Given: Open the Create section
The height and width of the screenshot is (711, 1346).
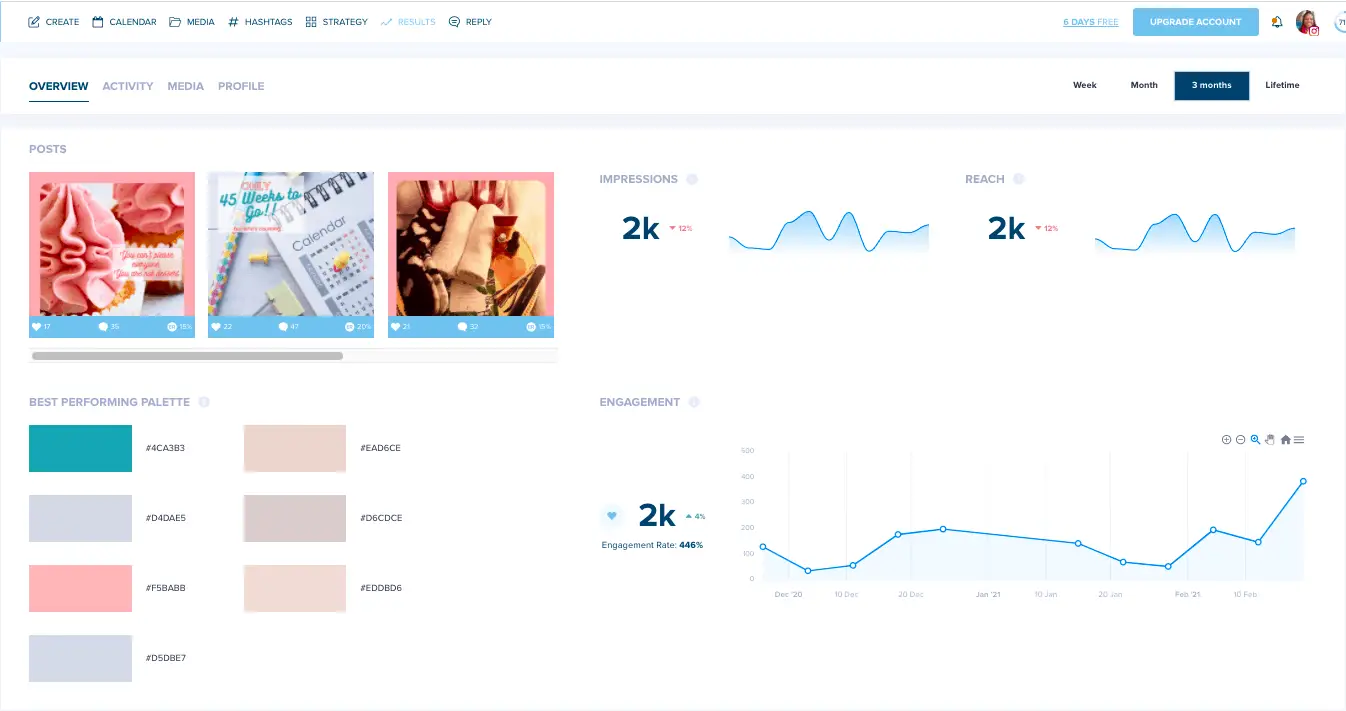Looking at the screenshot, I should [53, 22].
